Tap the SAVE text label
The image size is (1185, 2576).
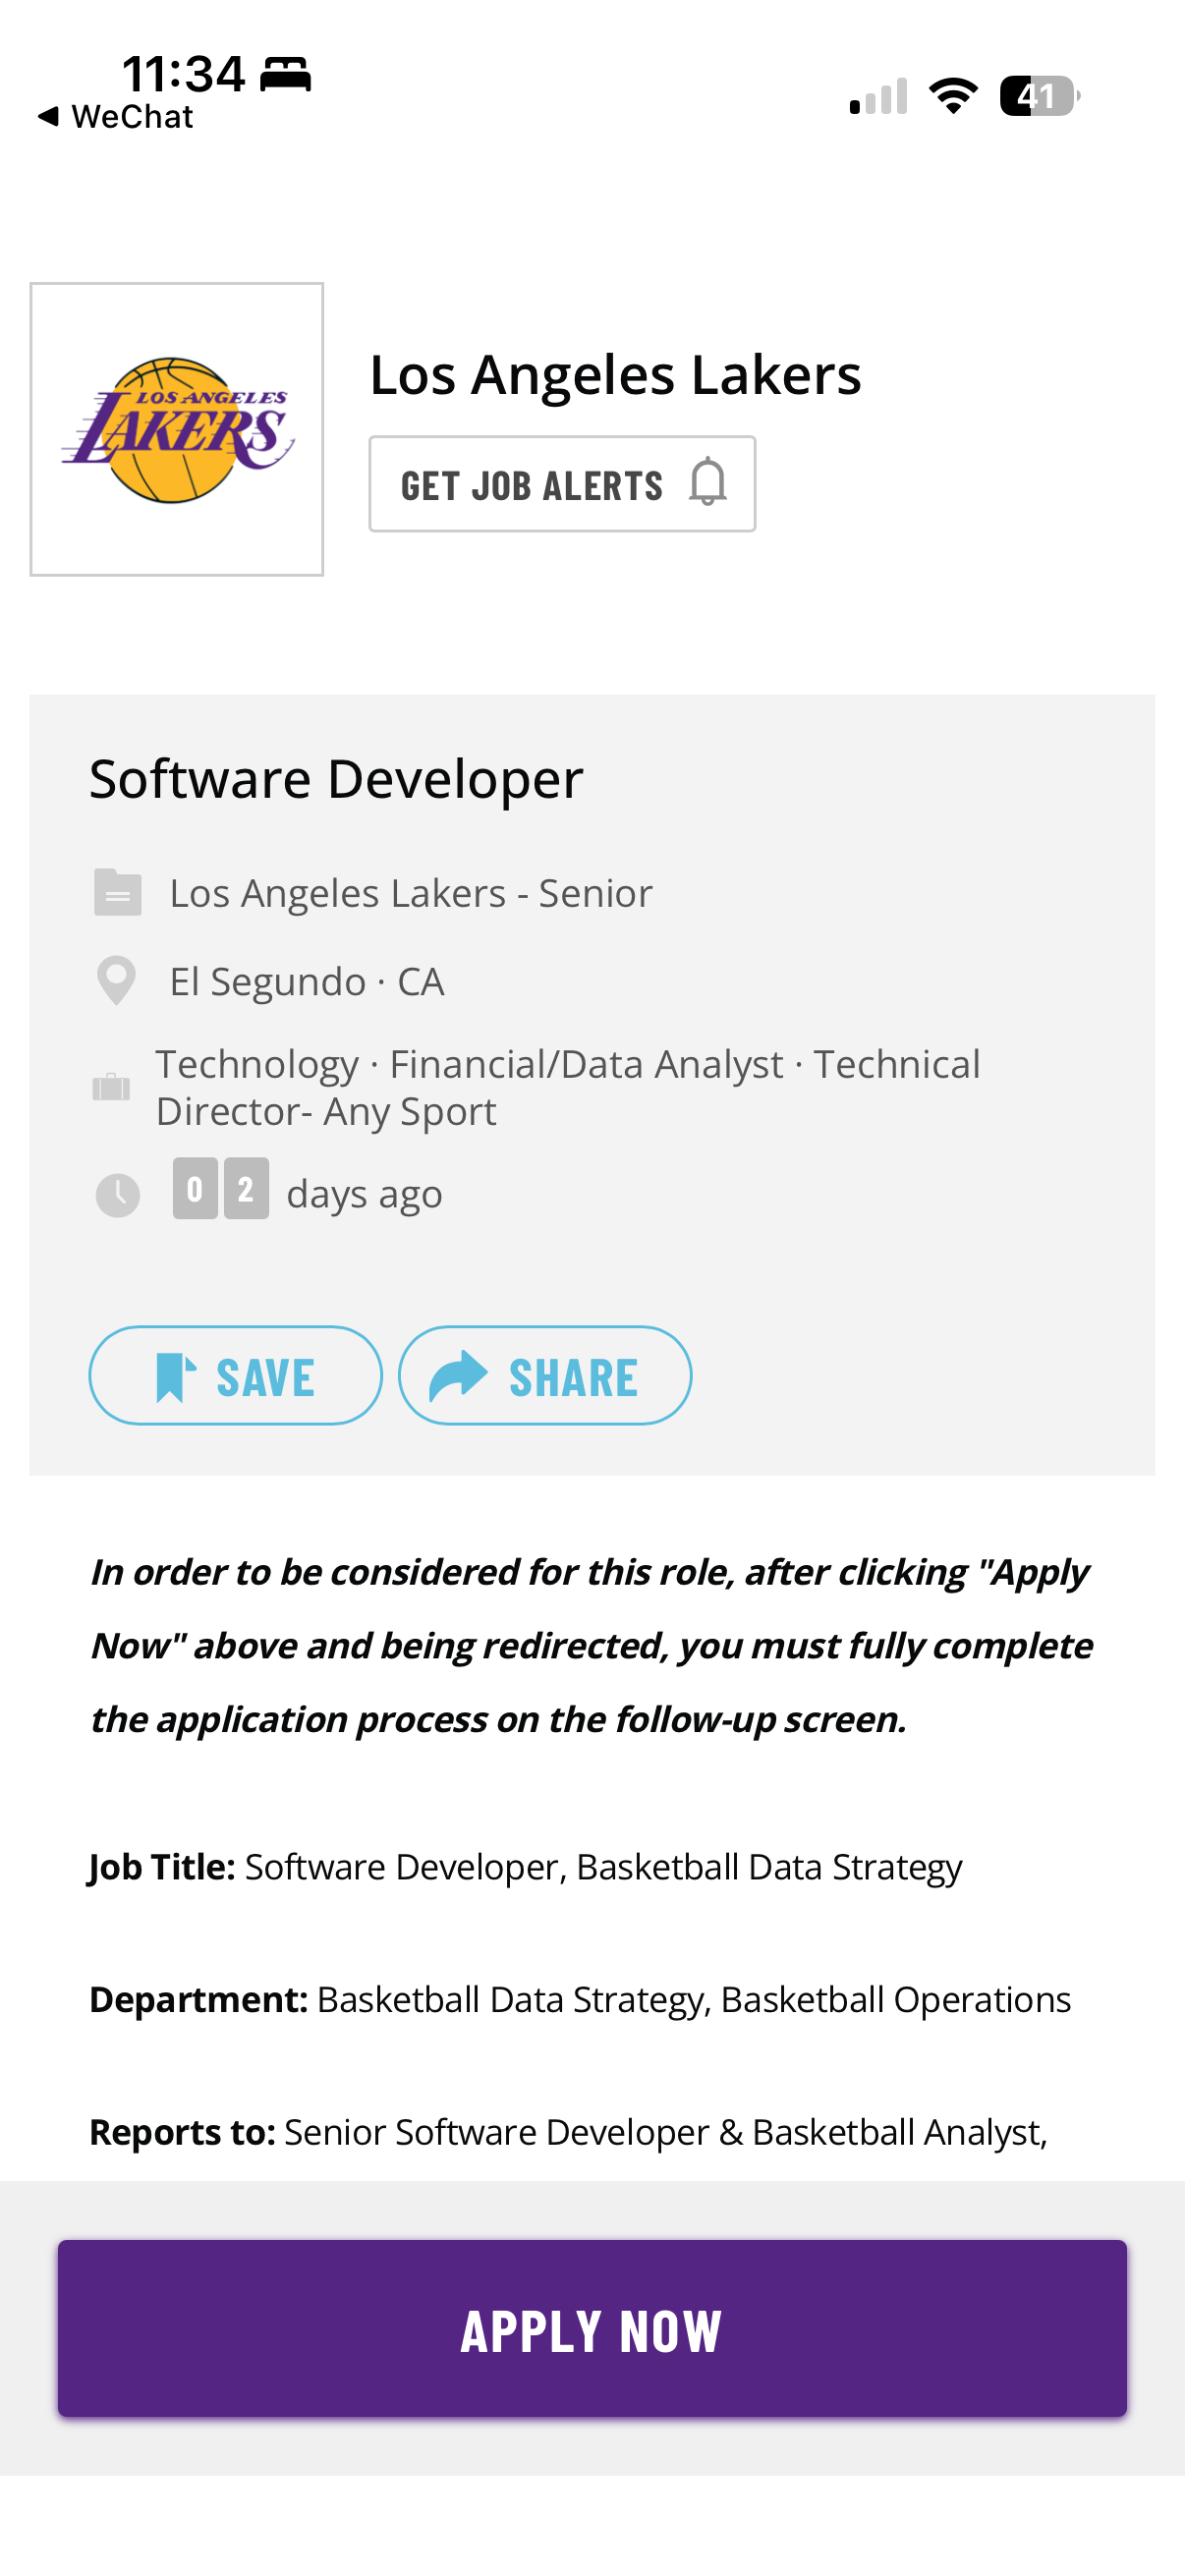[265, 1378]
